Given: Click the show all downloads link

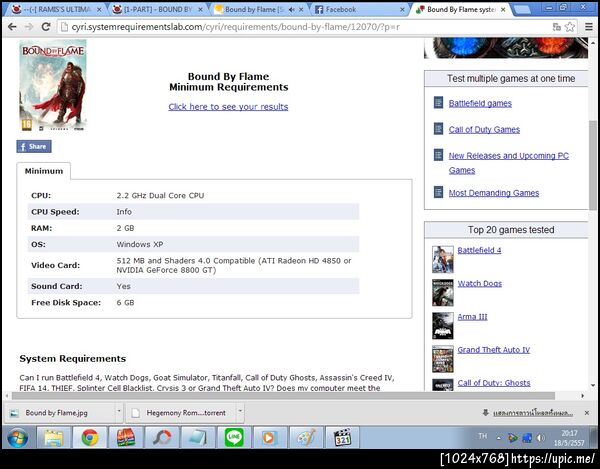Looking at the screenshot, I should coord(533,413).
